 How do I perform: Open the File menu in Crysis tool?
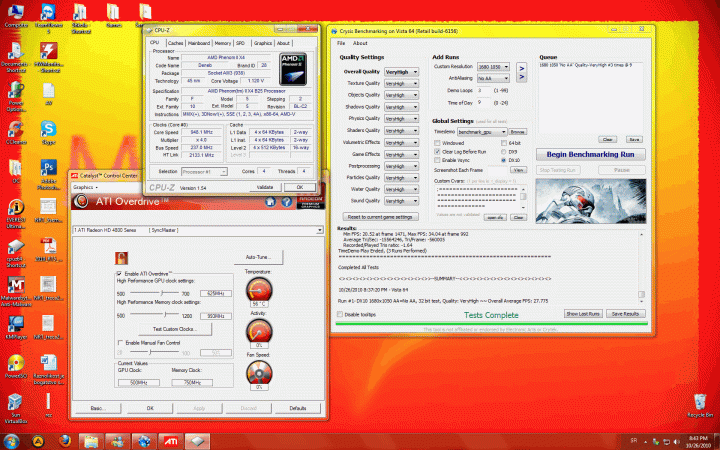pos(341,43)
